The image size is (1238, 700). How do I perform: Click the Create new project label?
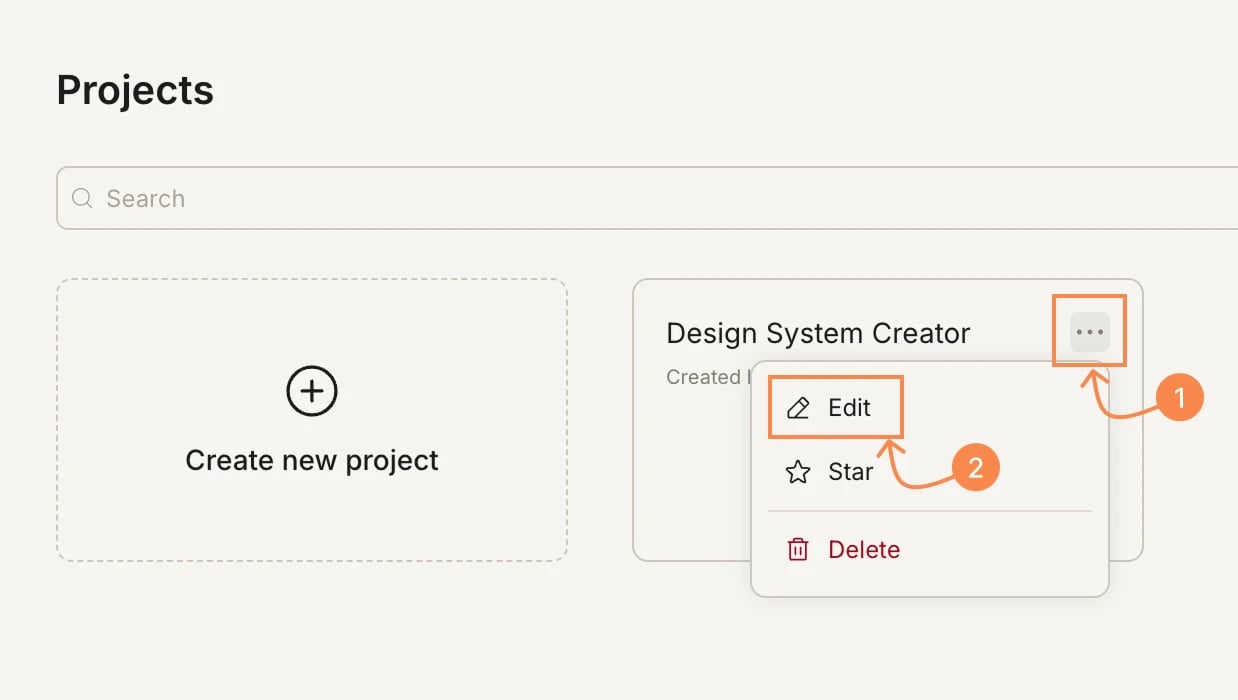tap(312, 460)
